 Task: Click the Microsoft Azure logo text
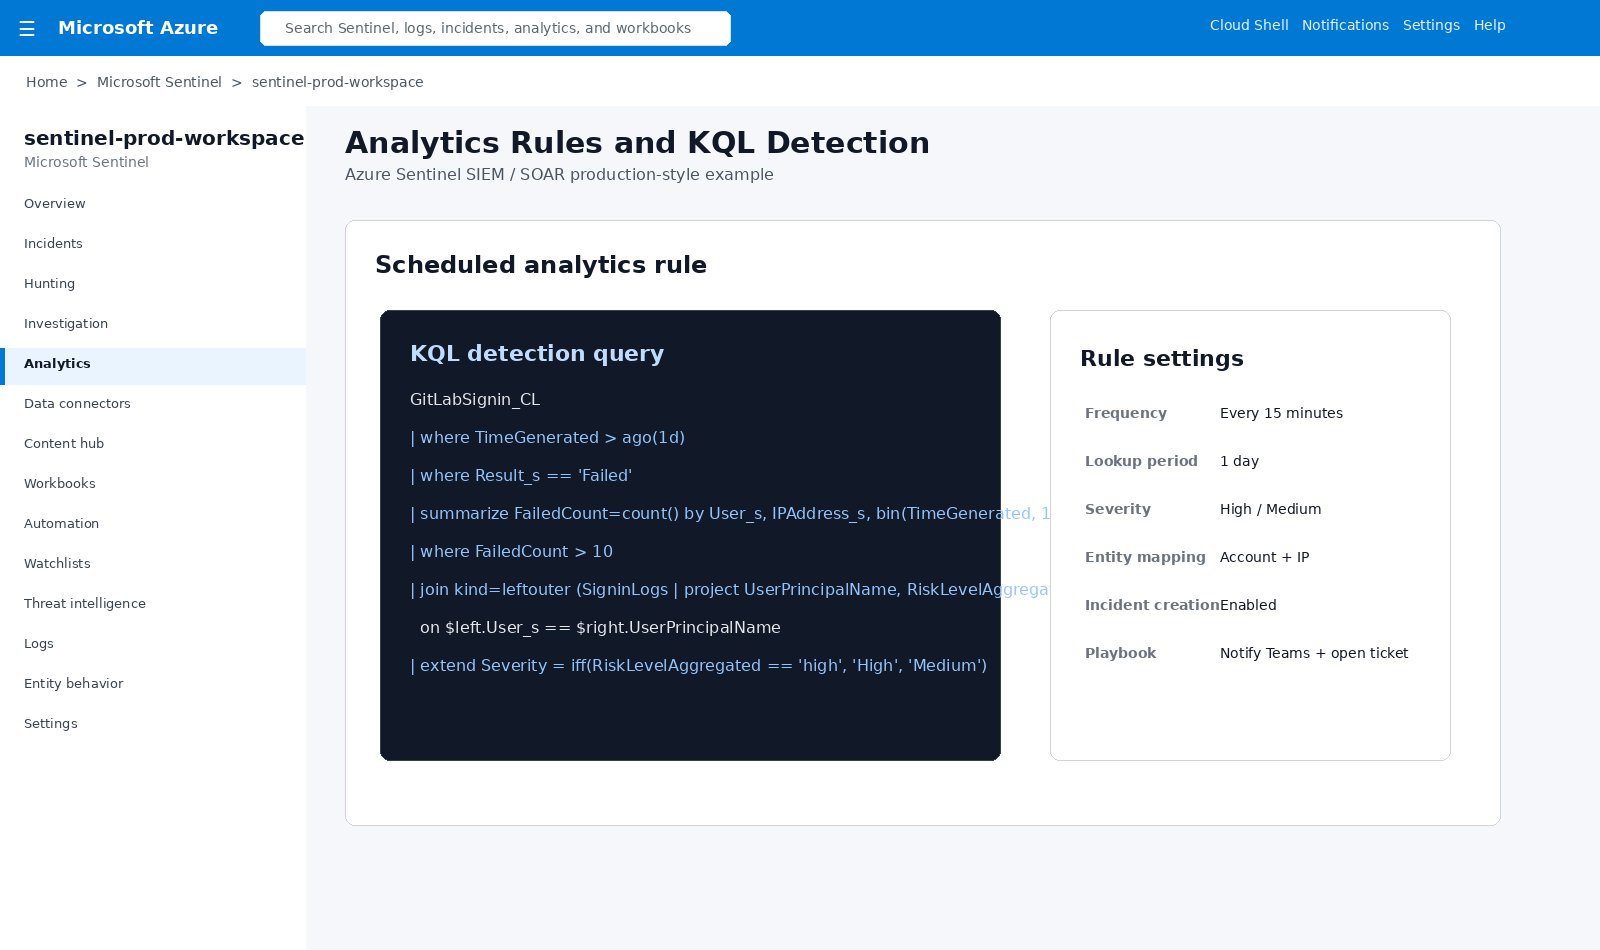[138, 28]
